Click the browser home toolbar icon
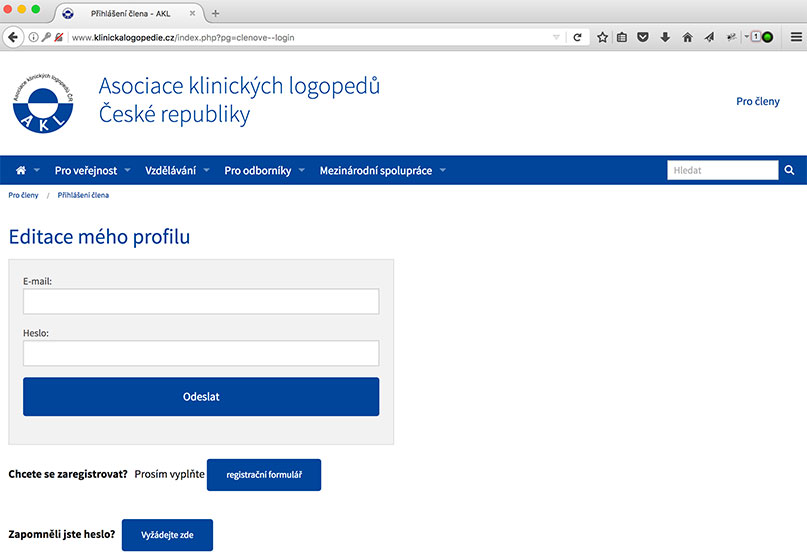 [687, 37]
